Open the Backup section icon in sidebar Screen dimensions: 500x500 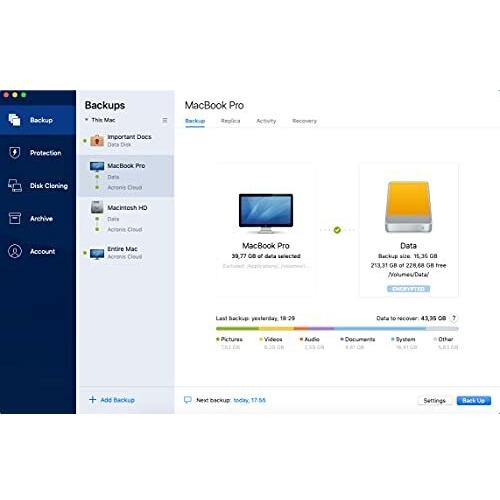[x=14, y=120]
